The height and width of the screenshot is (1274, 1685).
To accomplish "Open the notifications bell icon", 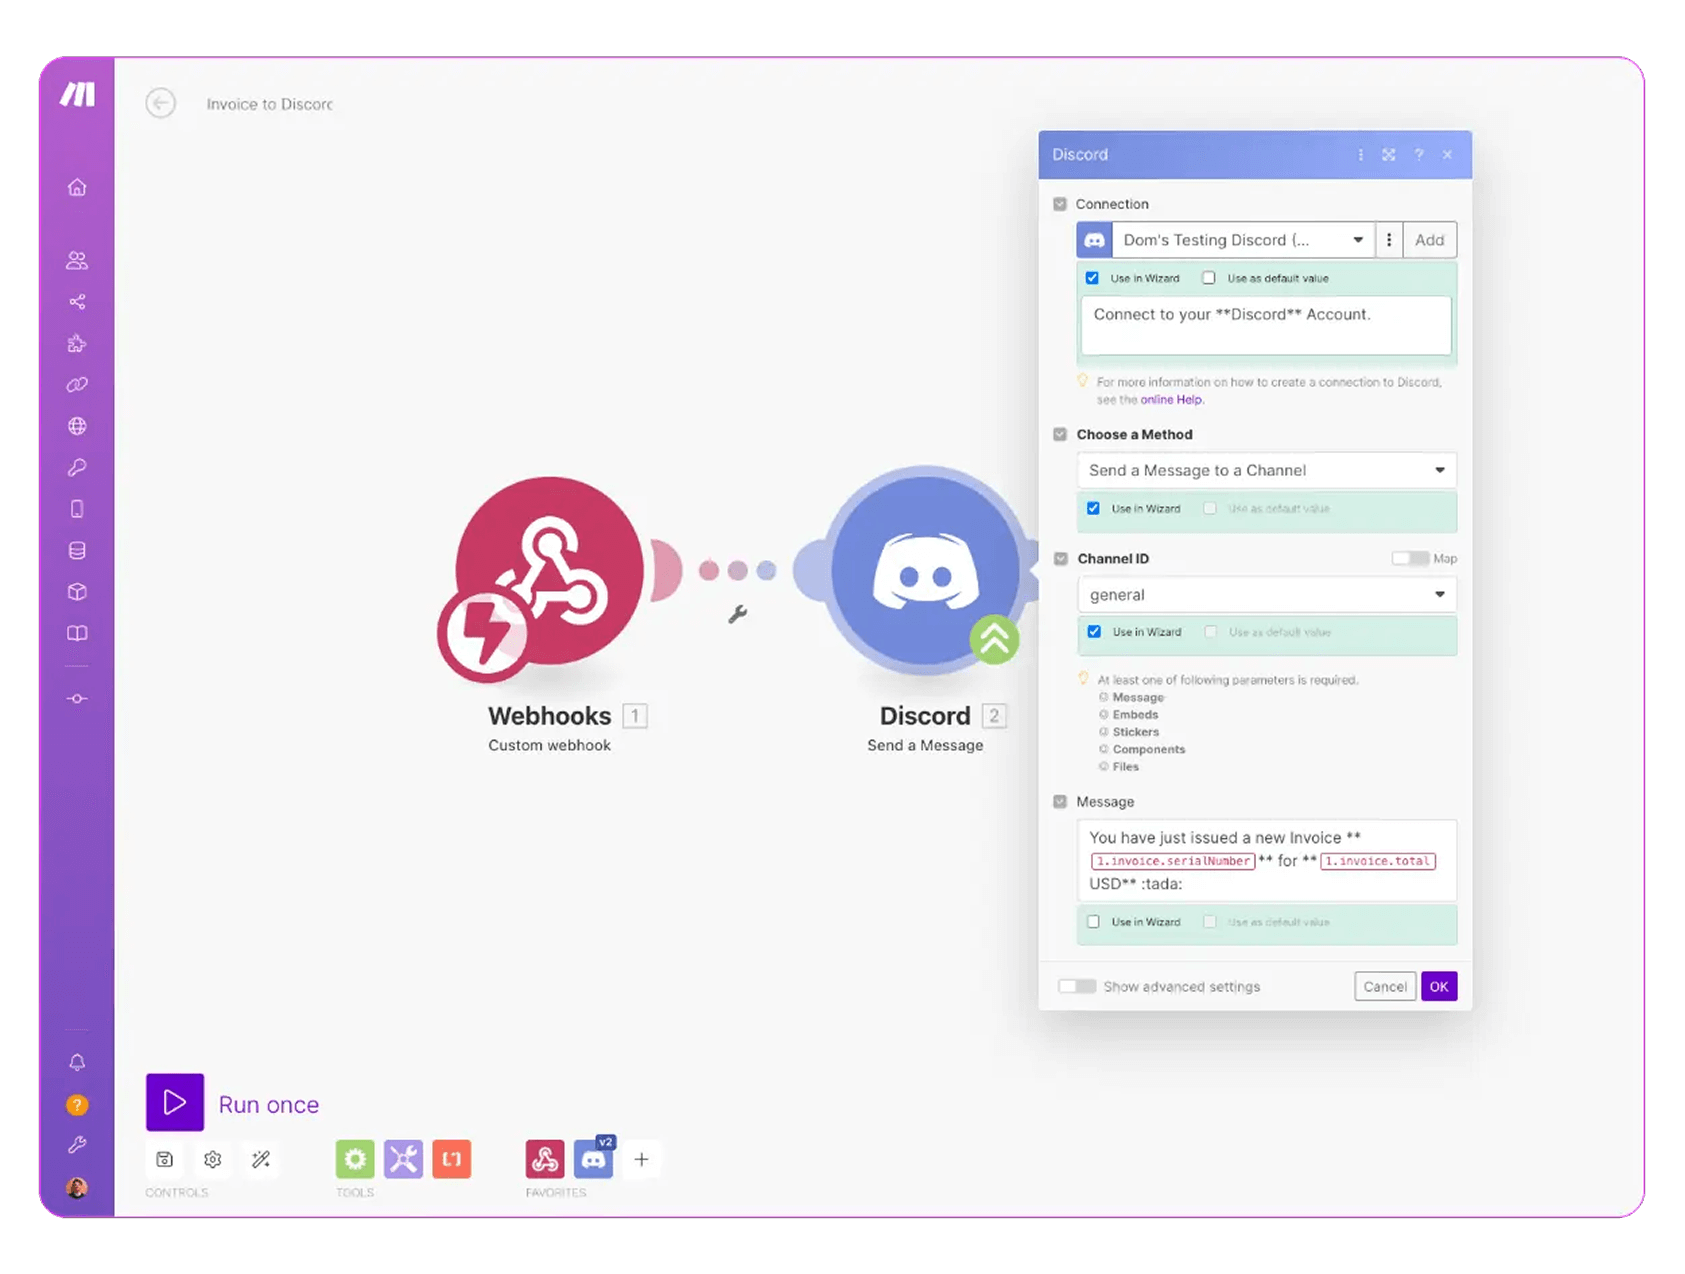I will (x=77, y=1062).
